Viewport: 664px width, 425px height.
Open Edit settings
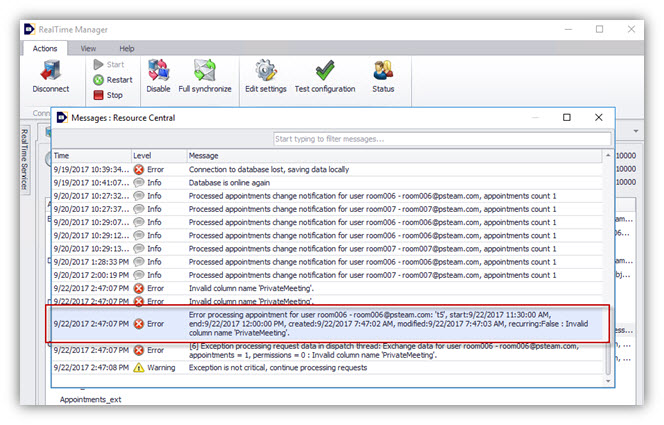click(266, 76)
